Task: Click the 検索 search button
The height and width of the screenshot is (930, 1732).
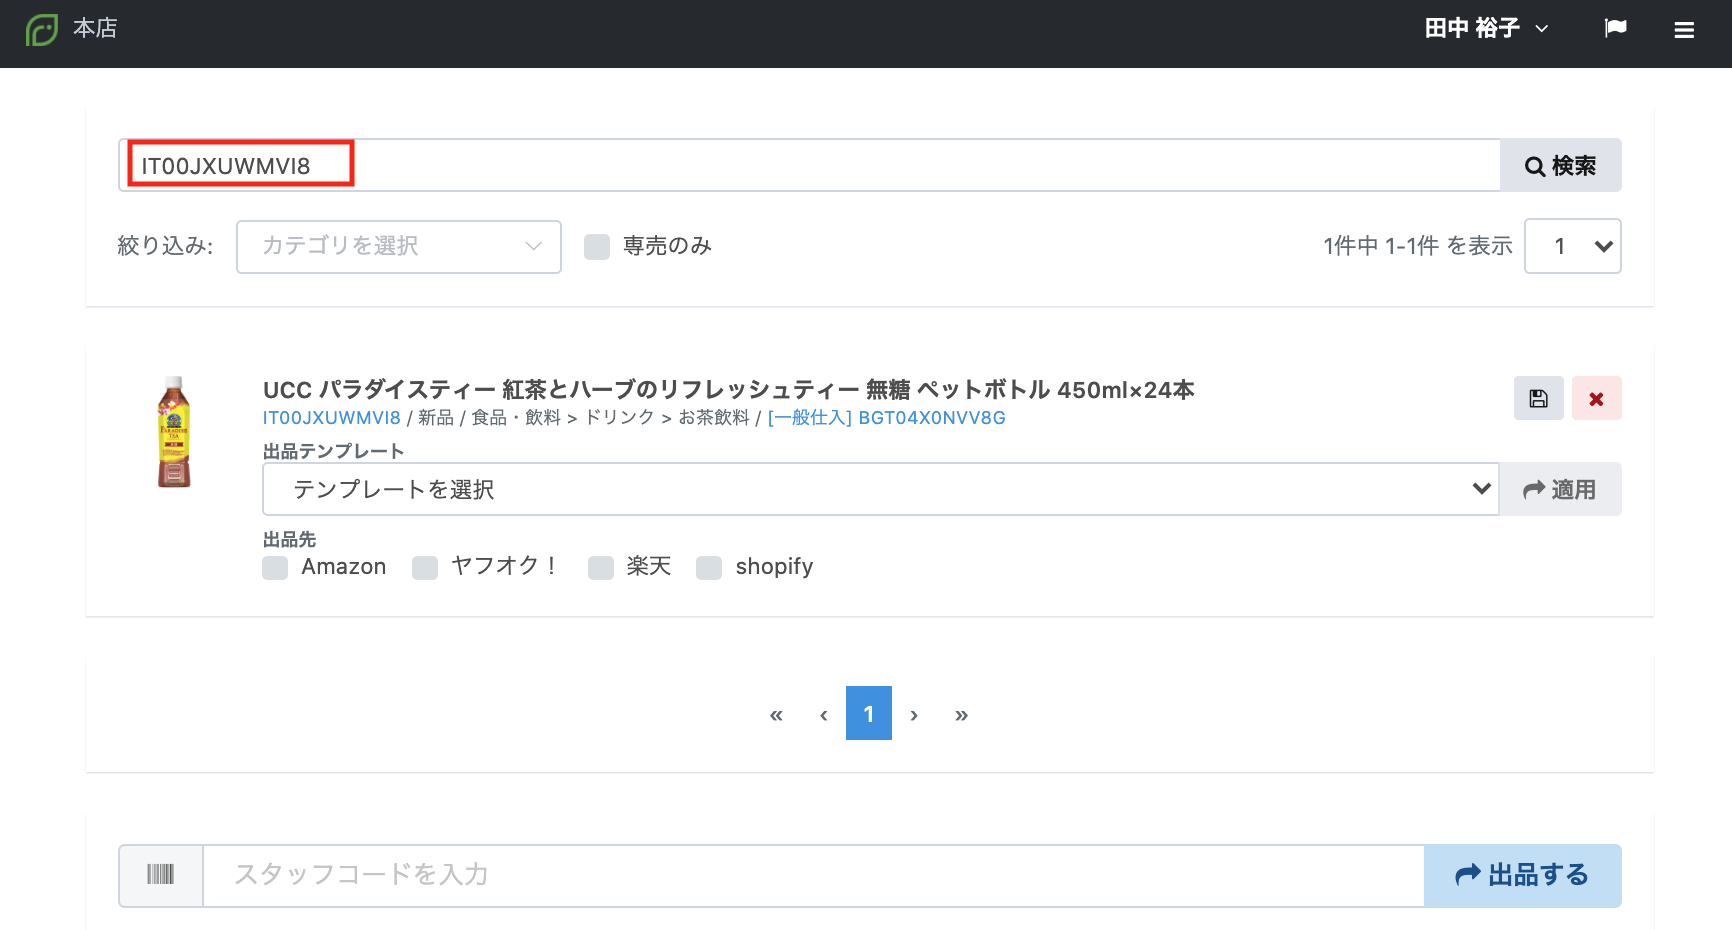Action: coord(1560,165)
